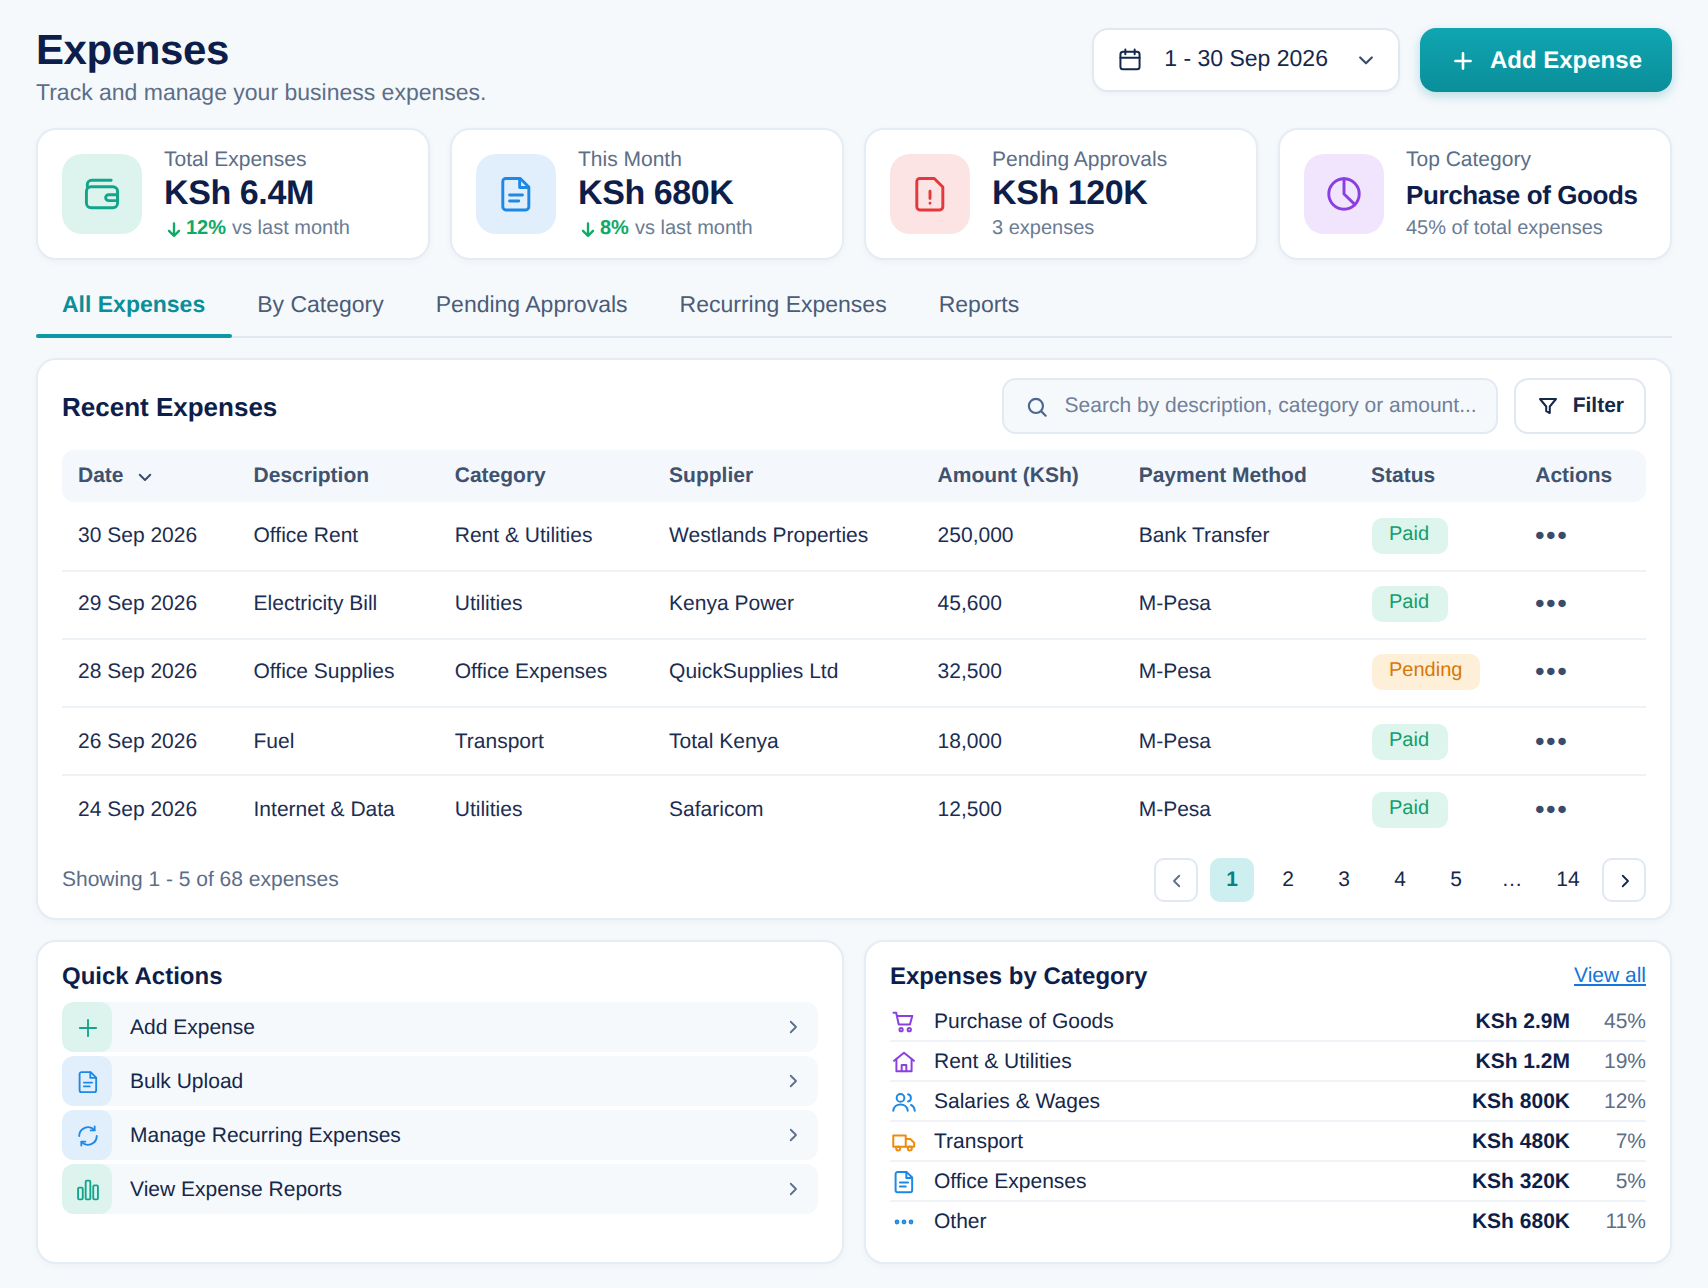Go to page 4
The width and height of the screenshot is (1708, 1288).
pos(1400,880)
